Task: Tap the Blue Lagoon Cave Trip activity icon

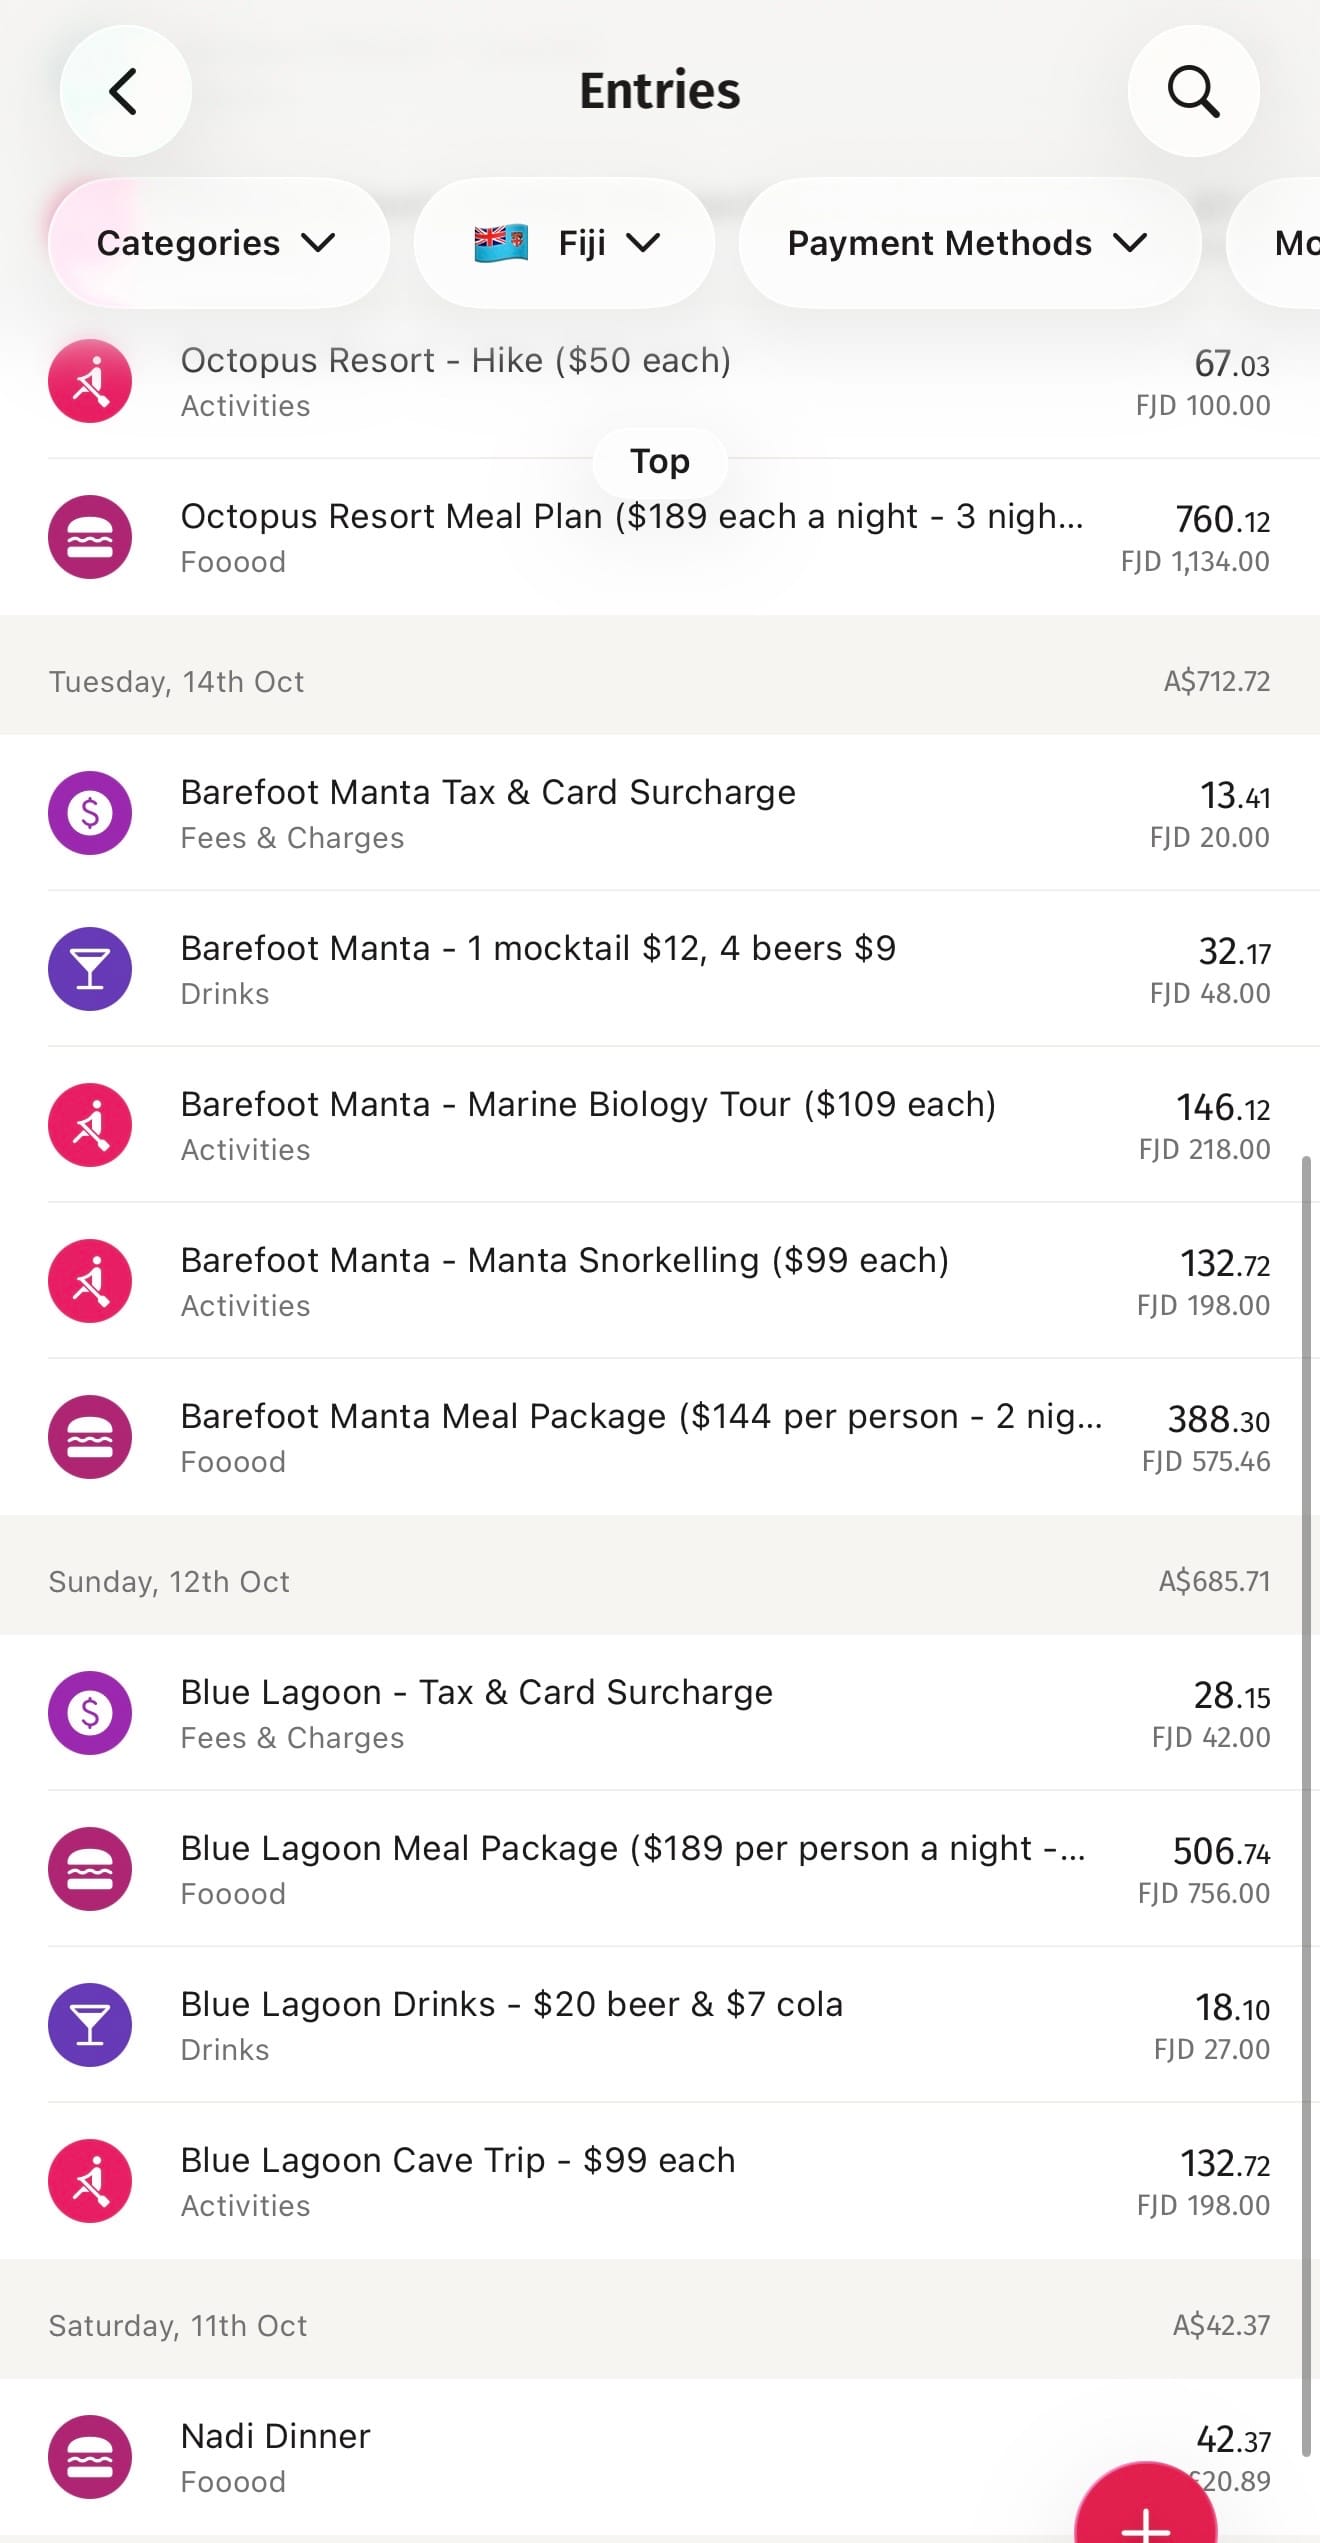Action: [x=90, y=2181]
